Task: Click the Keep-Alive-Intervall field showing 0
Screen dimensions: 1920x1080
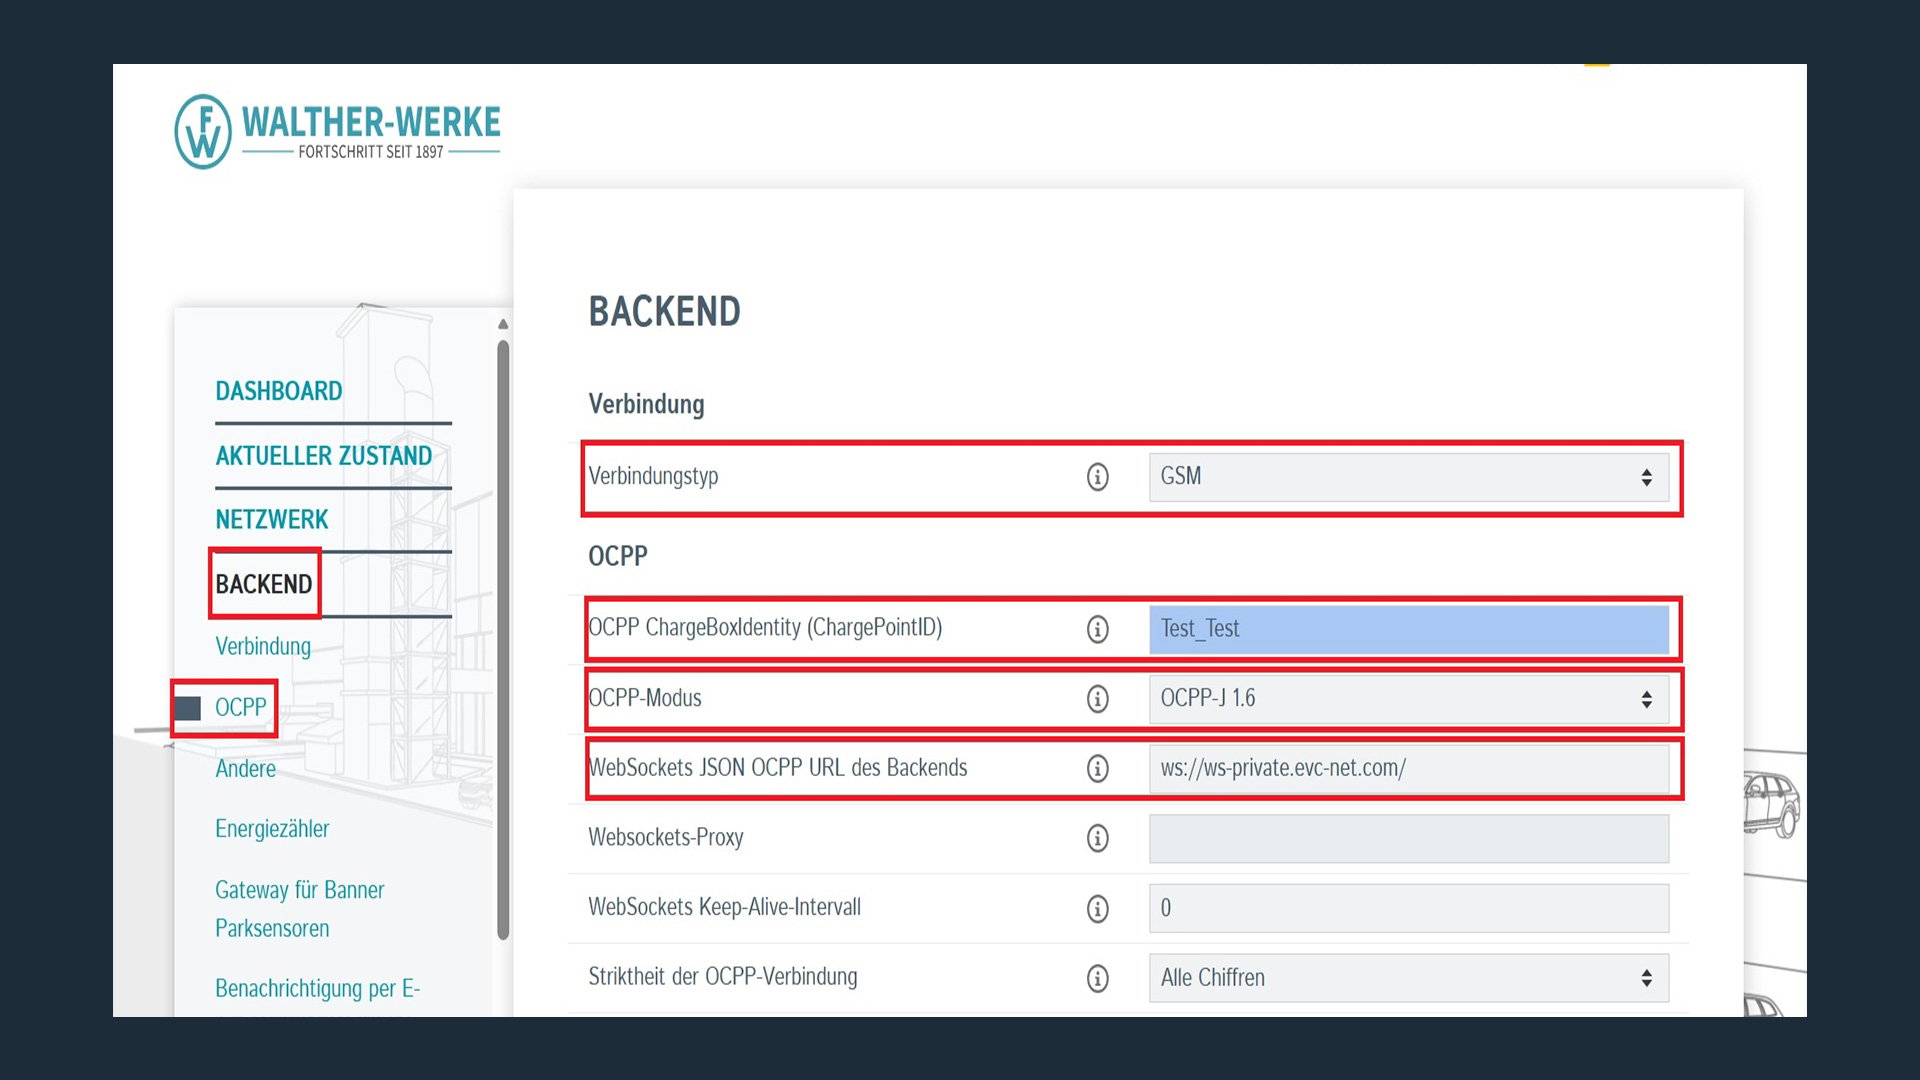Action: coord(1408,908)
